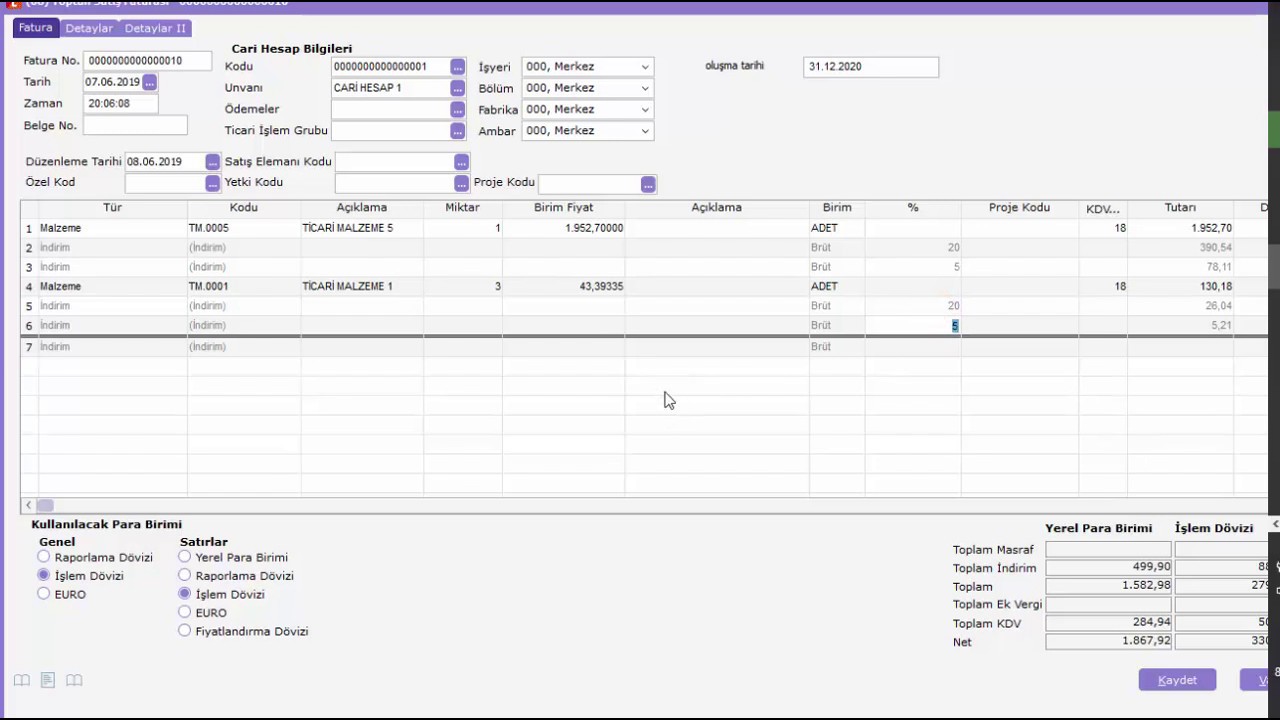Open Düzenleme Tarihi date picker button
The image size is (1280, 720).
[212, 162]
